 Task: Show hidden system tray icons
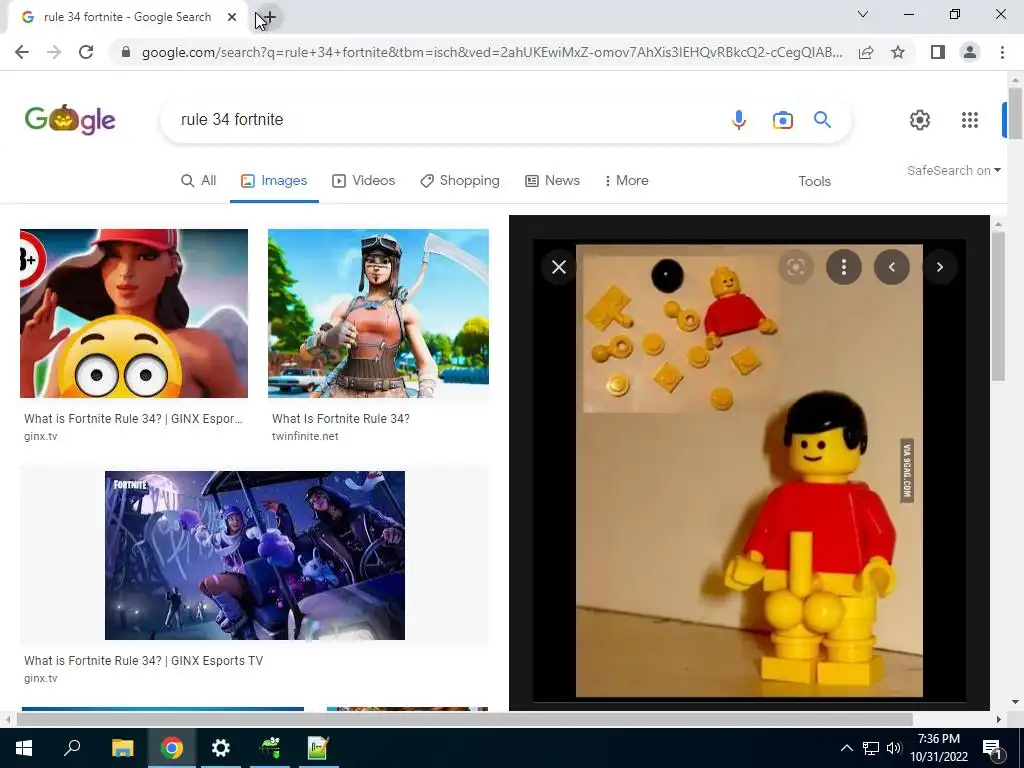click(x=846, y=748)
